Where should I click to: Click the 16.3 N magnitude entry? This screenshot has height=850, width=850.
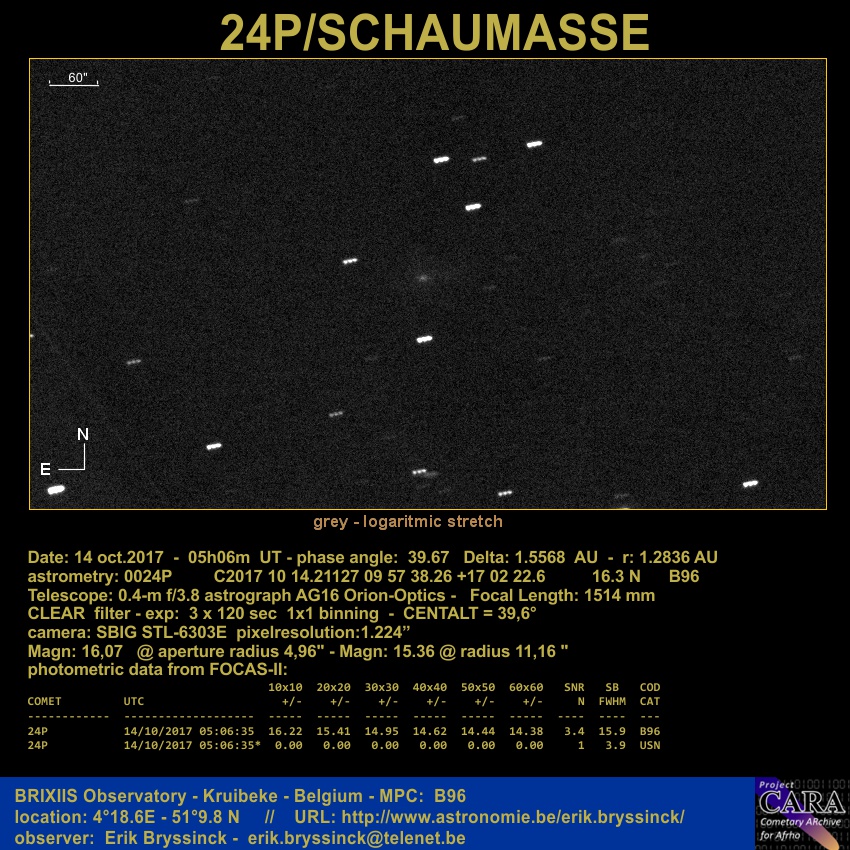(x=616, y=576)
